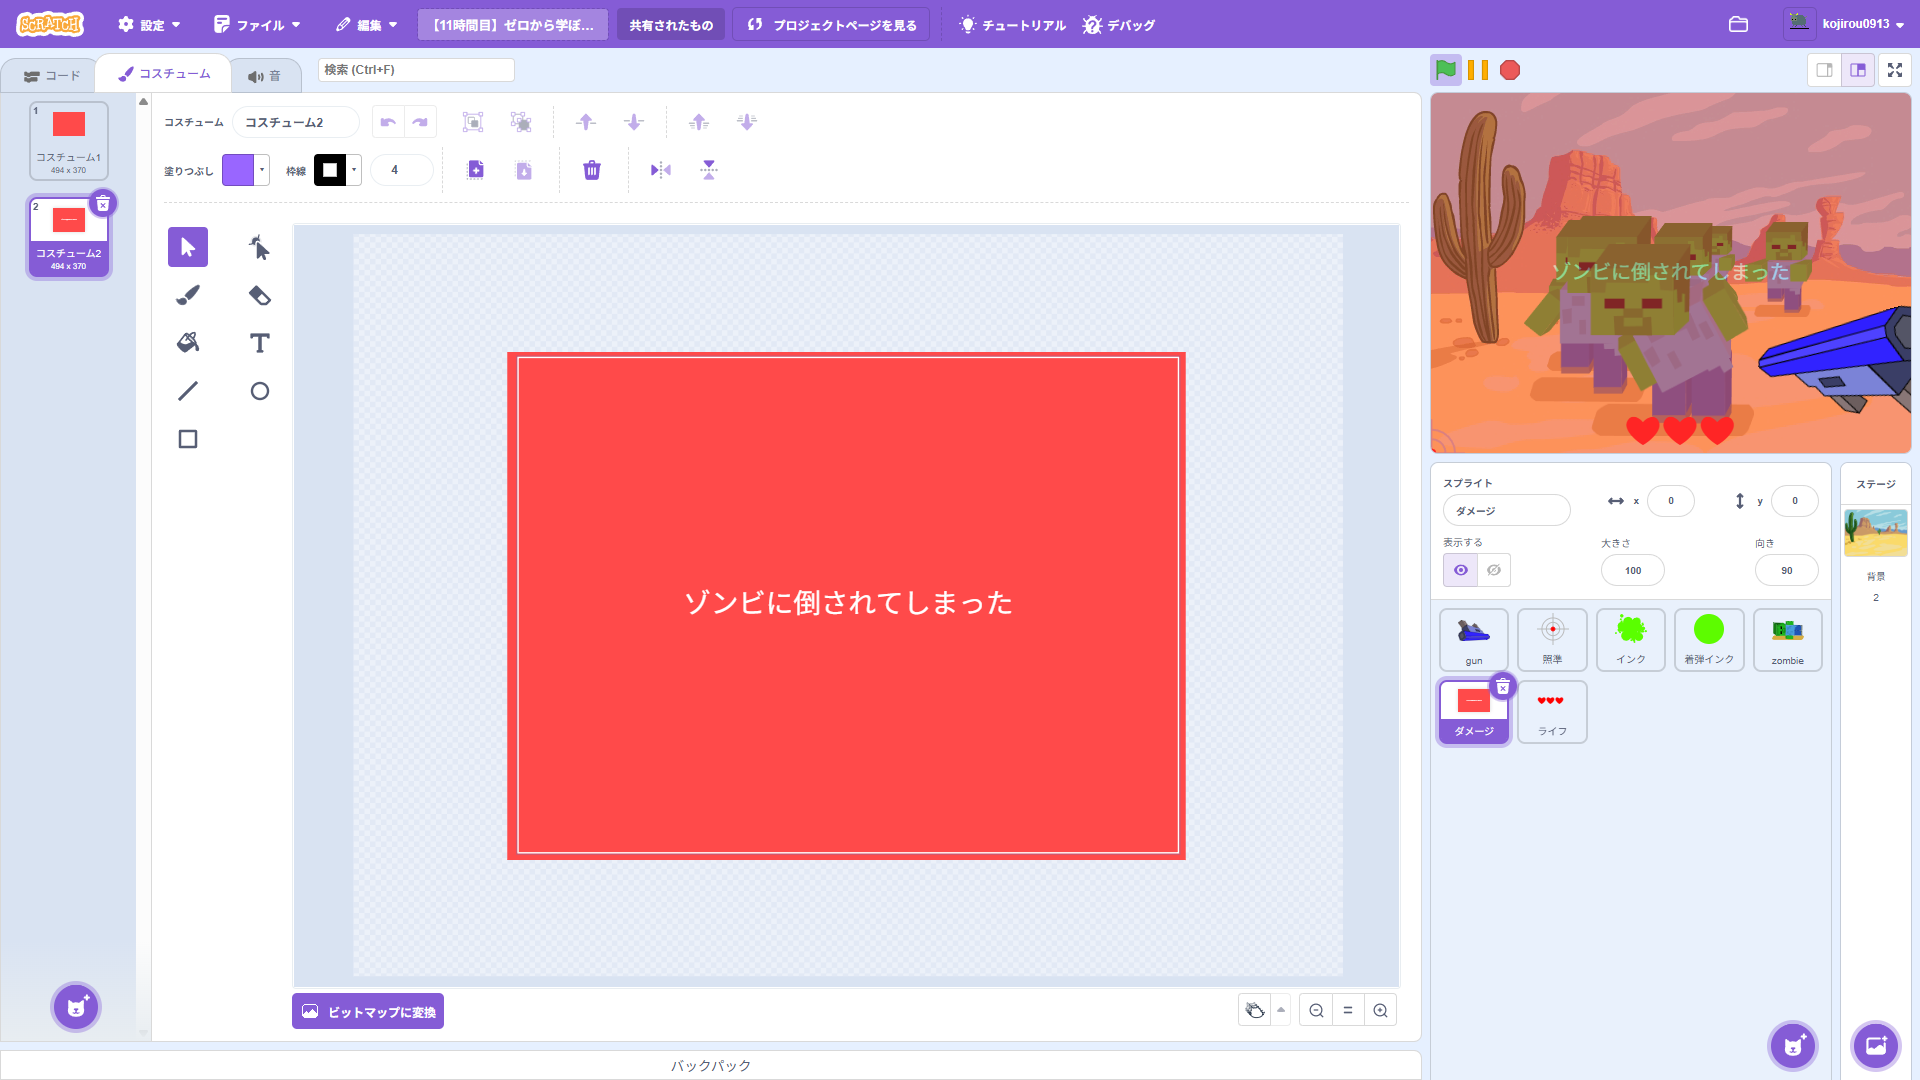Image resolution: width=1920 pixels, height=1080 pixels.
Task: Click the trash delete icon in toolbar
Action: [592, 170]
